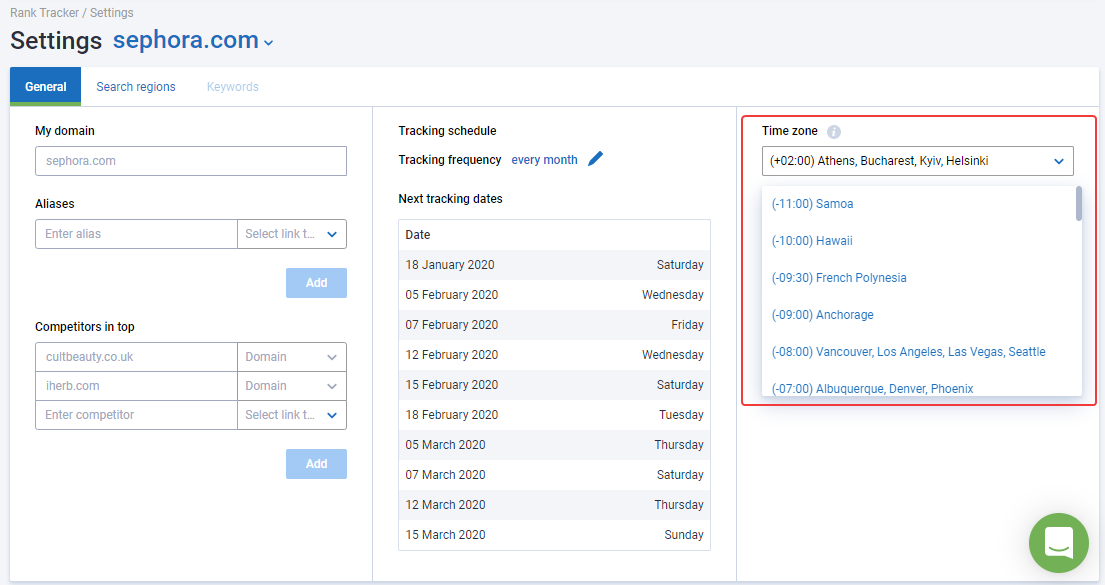This screenshot has height=585, width=1105.
Task: Click the time zone list scrollbar
Action: (x=1079, y=204)
